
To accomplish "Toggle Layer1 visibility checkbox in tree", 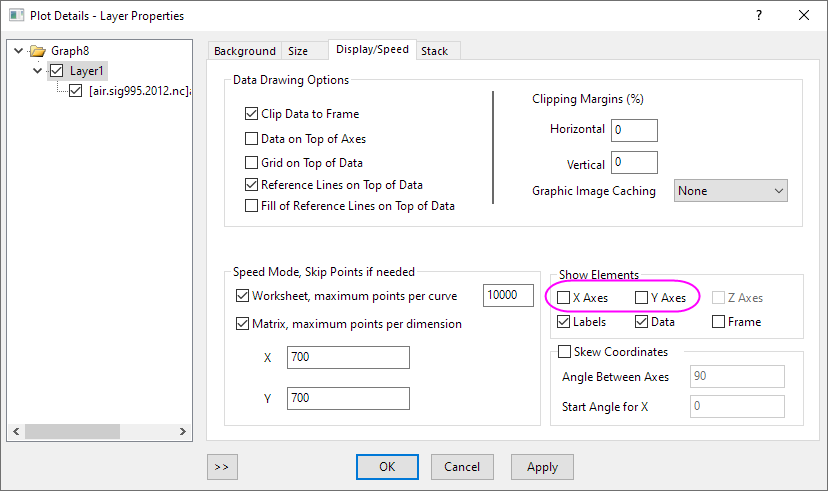I will click(x=57, y=71).
